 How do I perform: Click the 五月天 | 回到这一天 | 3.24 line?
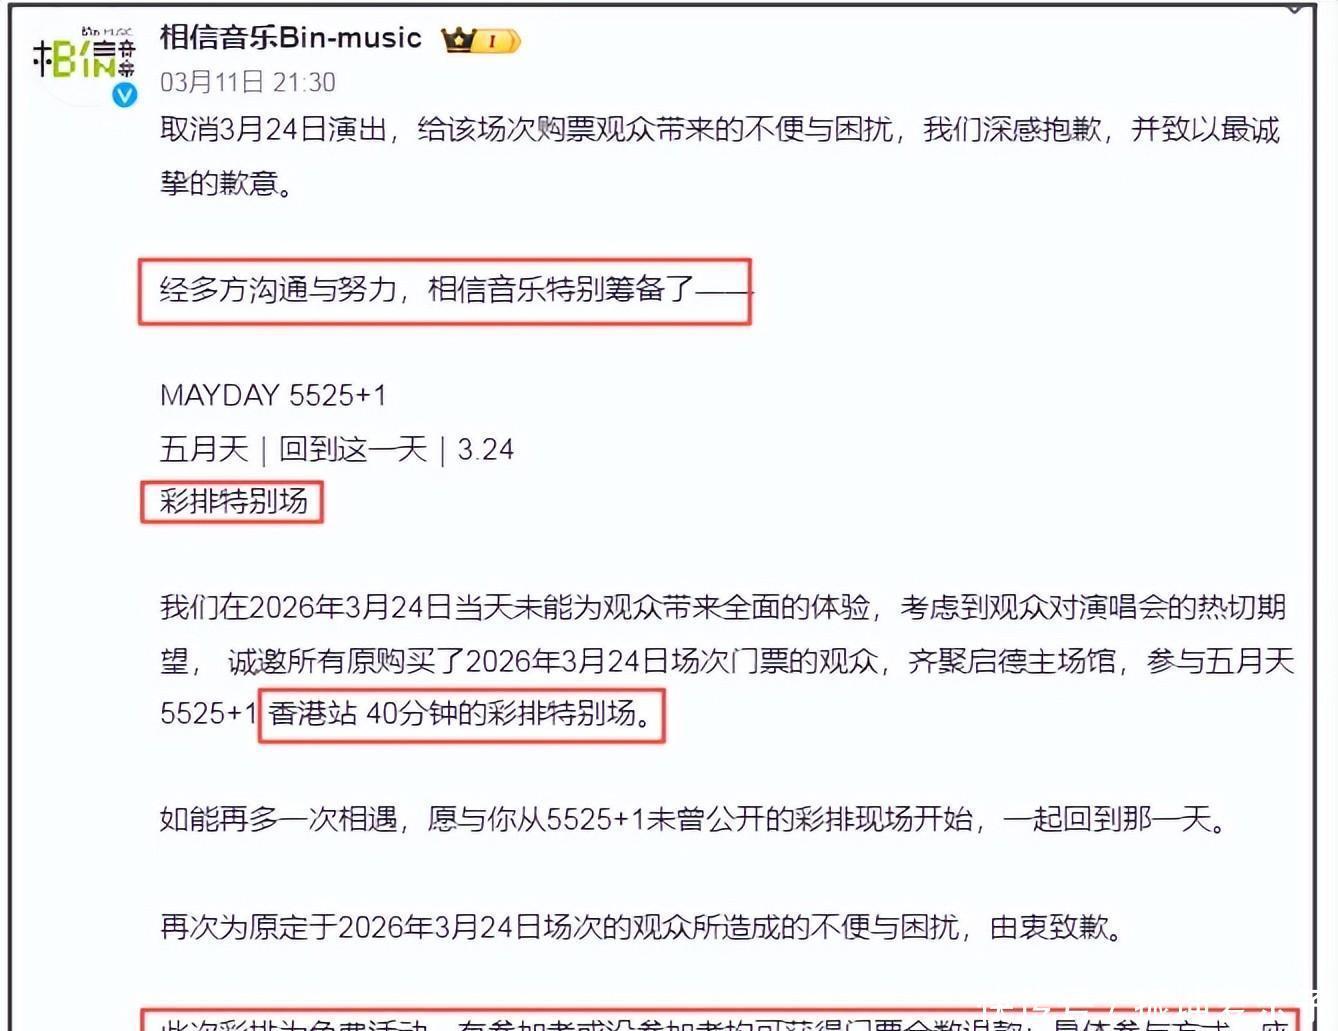coord(337,449)
